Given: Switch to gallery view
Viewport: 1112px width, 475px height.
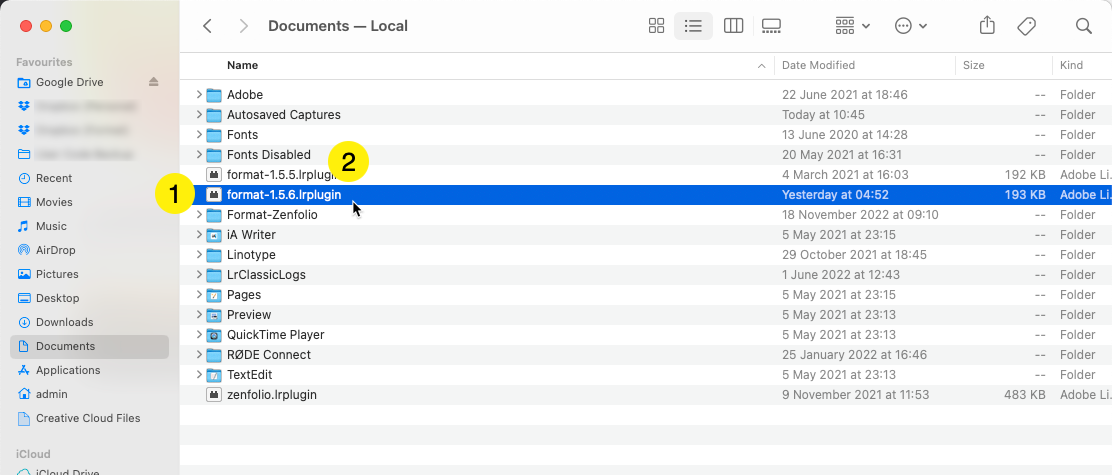Looking at the screenshot, I should [x=771, y=26].
